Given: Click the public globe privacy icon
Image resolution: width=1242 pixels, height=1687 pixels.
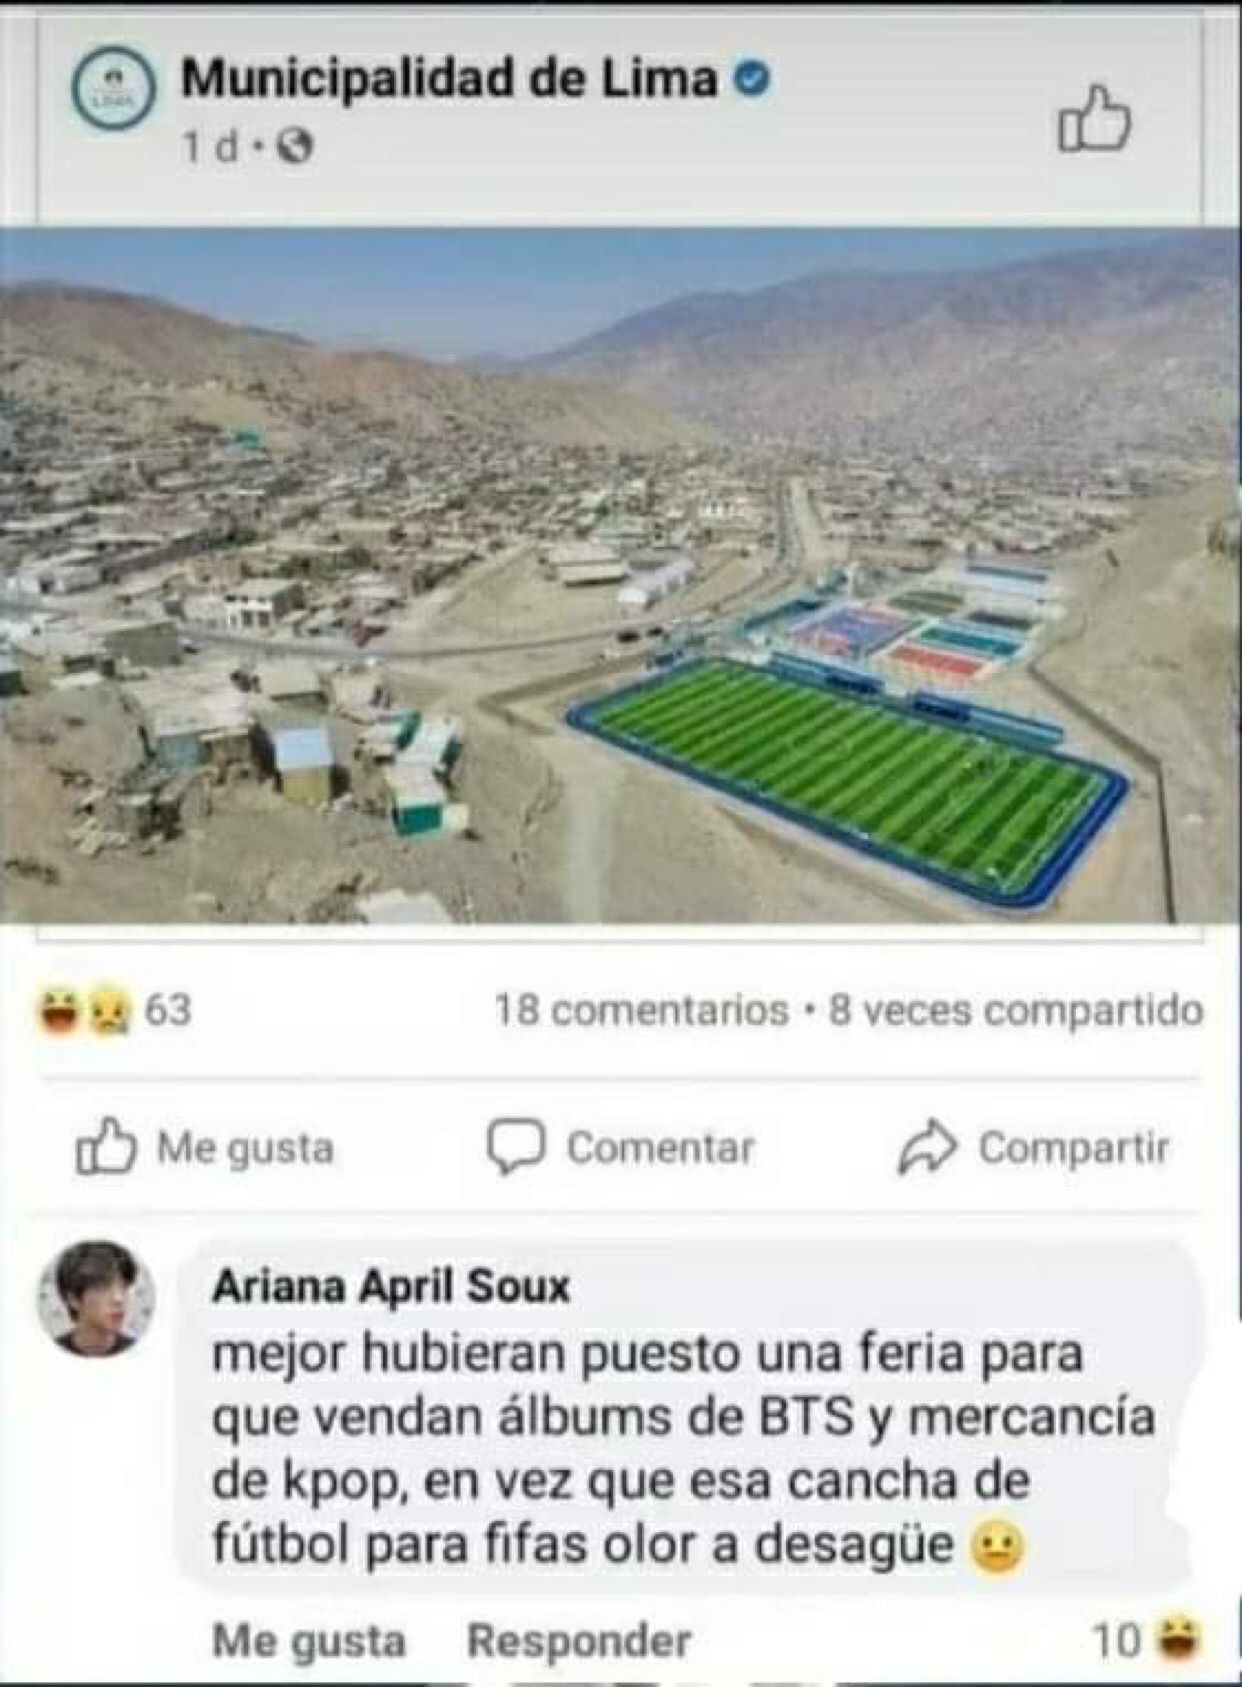Looking at the screenshot, I should [x=295, y=147].
